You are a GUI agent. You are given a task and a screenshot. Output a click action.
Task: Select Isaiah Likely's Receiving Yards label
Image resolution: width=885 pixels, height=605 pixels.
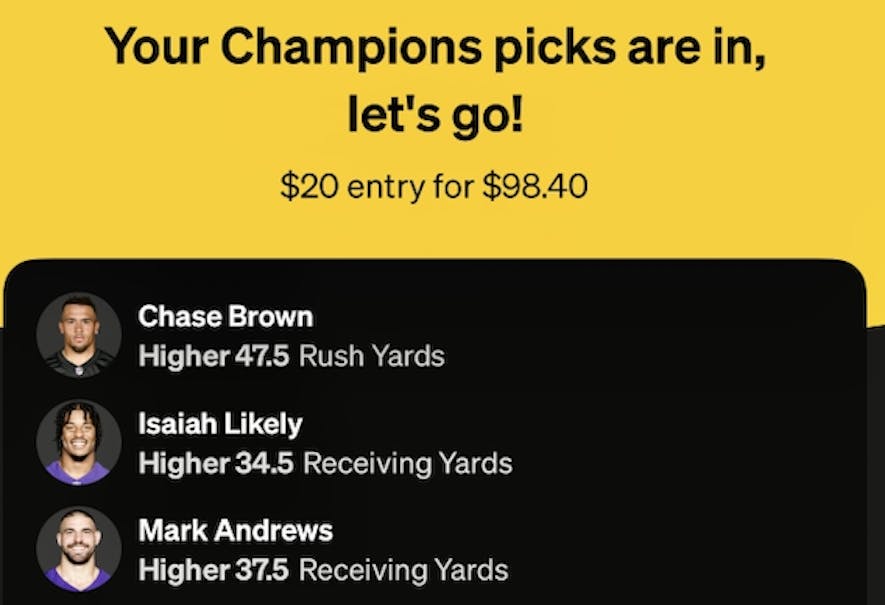[407, 464]
